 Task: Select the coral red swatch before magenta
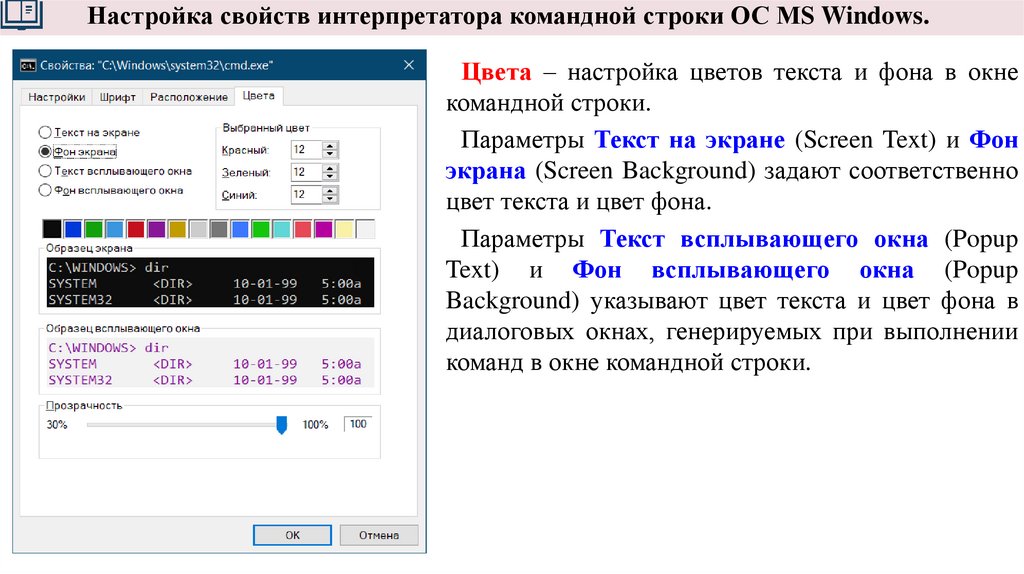pos(303,229)
